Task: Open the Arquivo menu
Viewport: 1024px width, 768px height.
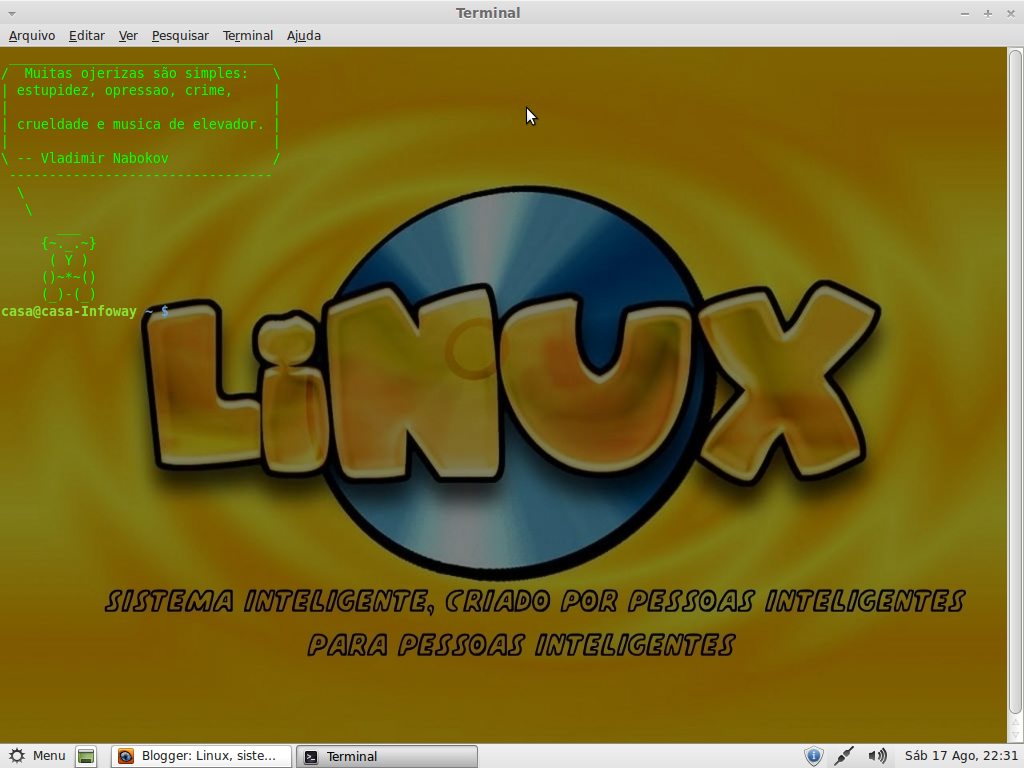Action: point(32,36)
